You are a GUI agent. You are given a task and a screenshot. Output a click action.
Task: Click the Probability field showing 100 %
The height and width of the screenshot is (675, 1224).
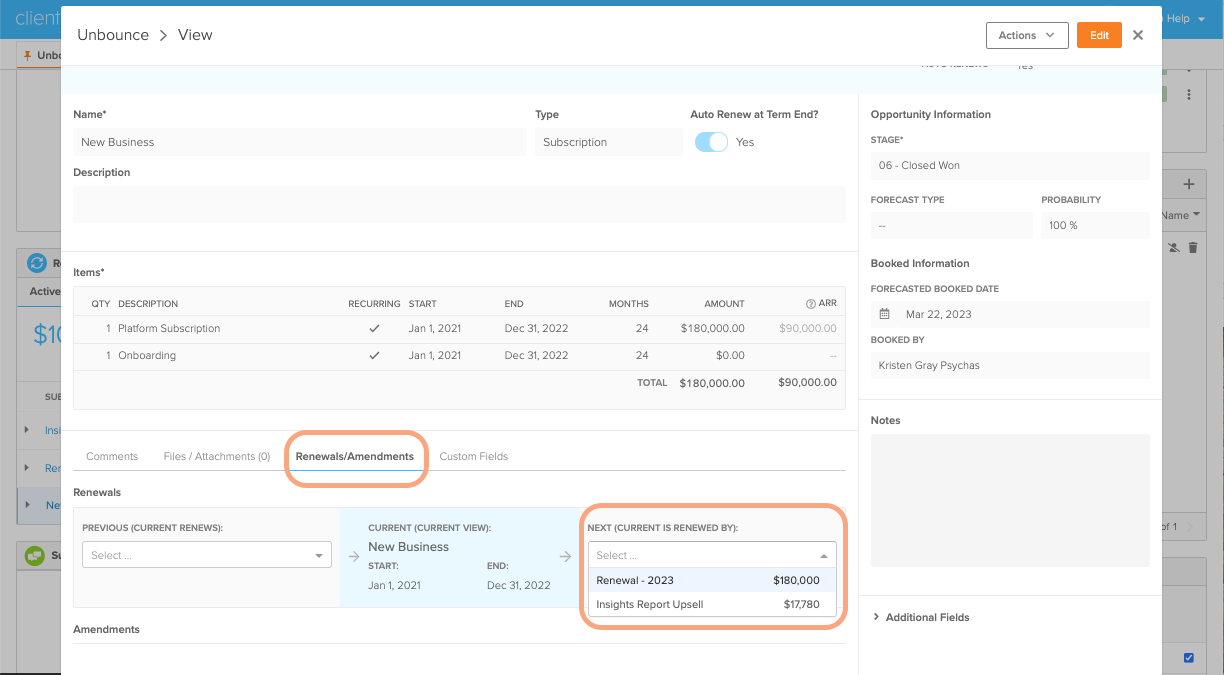click(x=1095, y=225)
